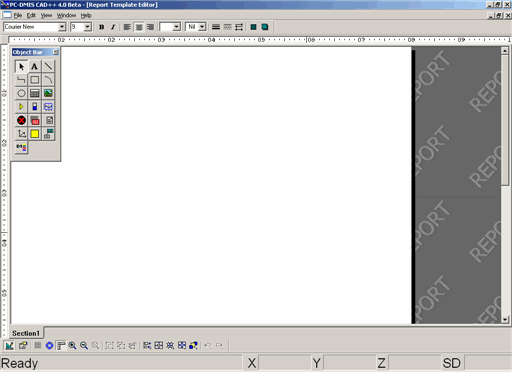
Task: Select the red X on black circle tool
Action: 21,120
